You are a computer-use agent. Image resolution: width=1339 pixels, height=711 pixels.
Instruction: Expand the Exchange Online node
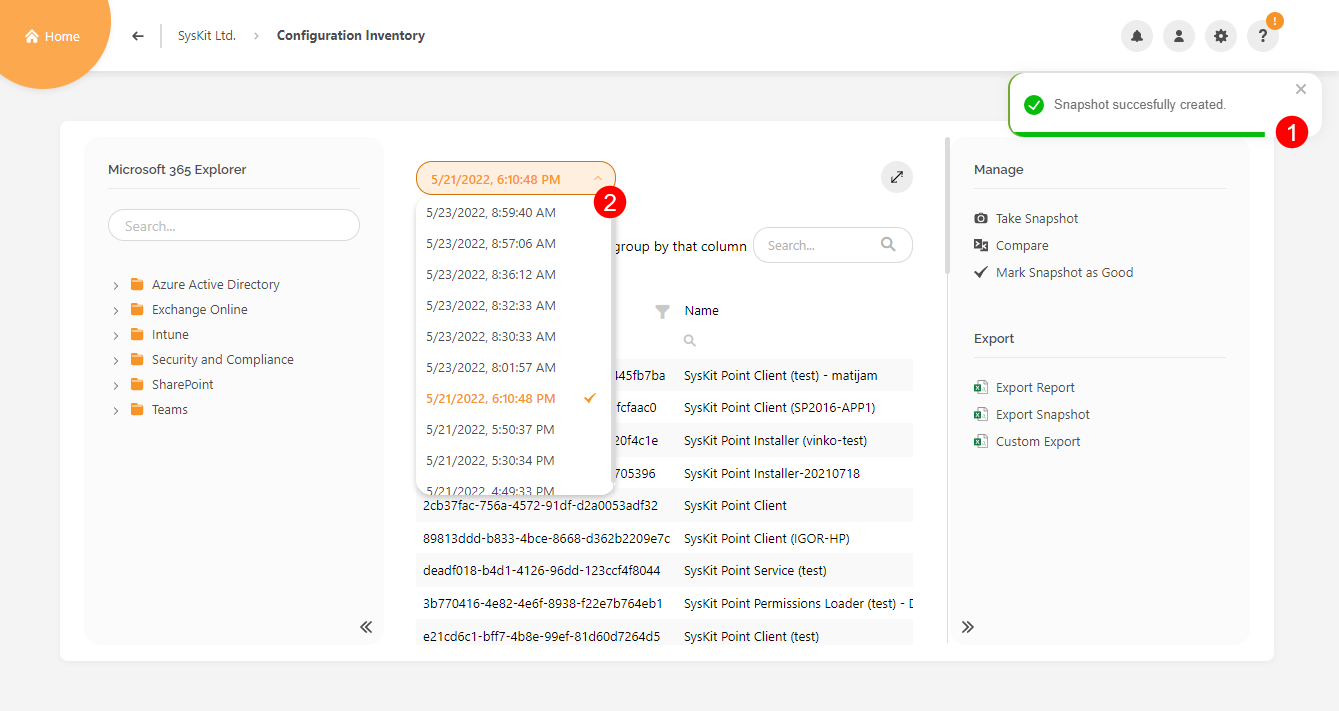coord(116,310)
